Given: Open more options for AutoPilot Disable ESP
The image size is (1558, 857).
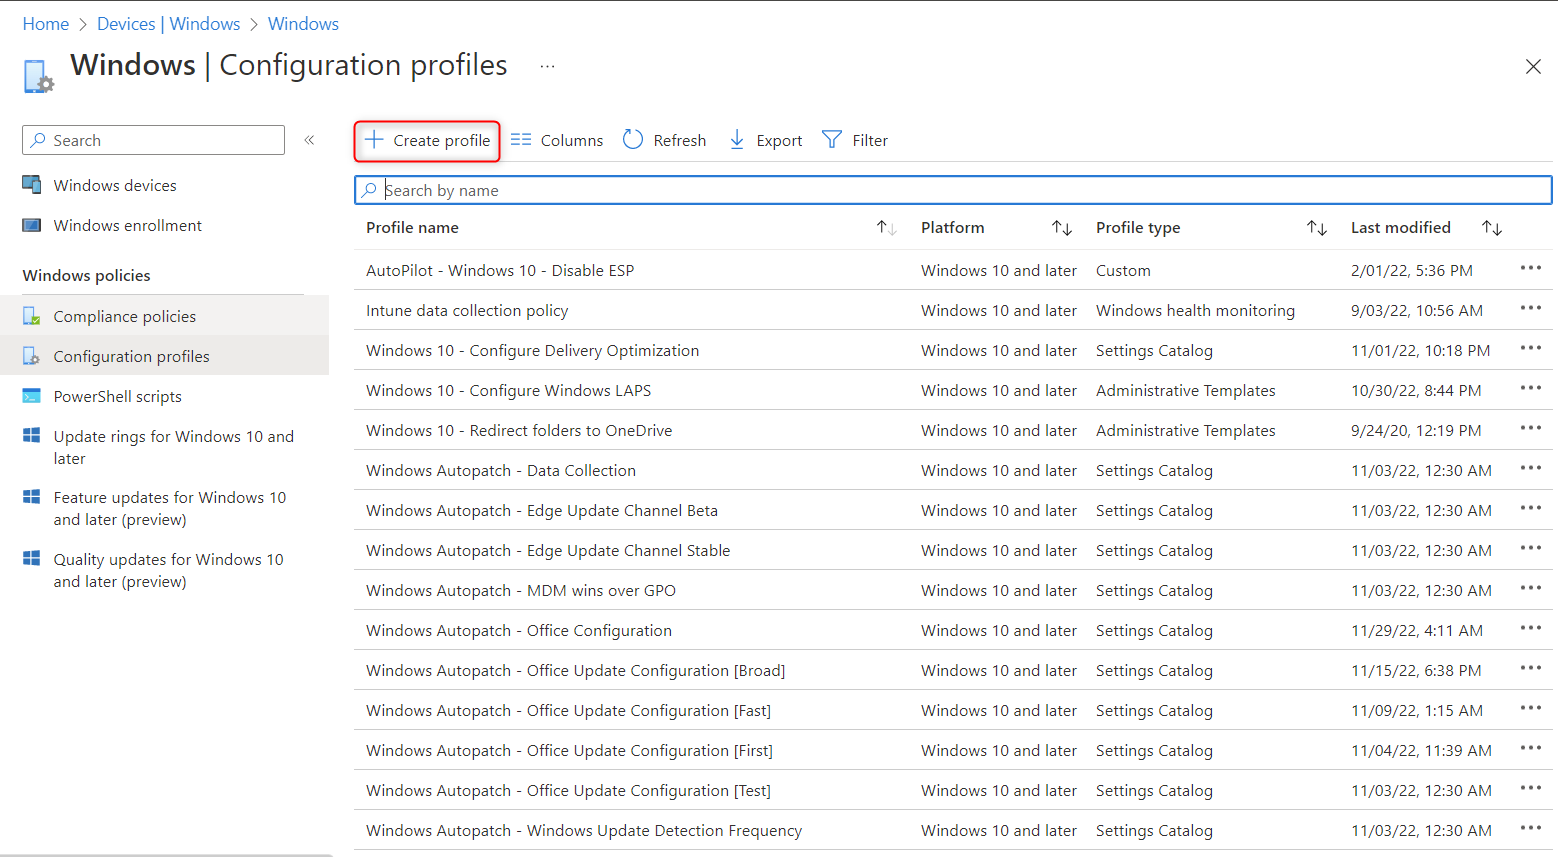Looking at the screenshot, I should 1530,268.
